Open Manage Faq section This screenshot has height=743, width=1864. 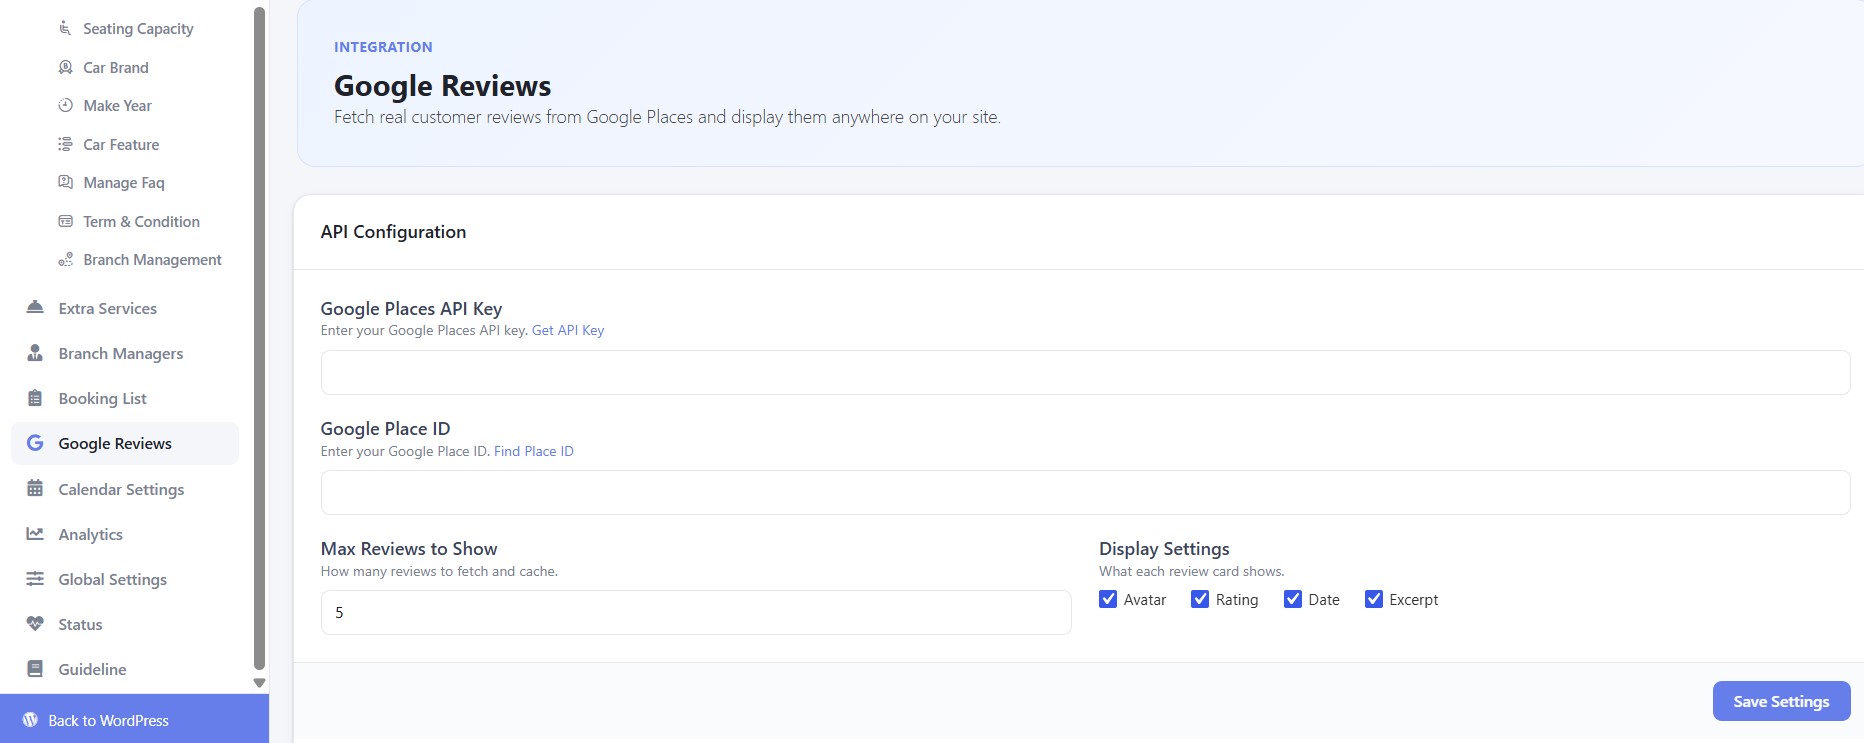124,182
